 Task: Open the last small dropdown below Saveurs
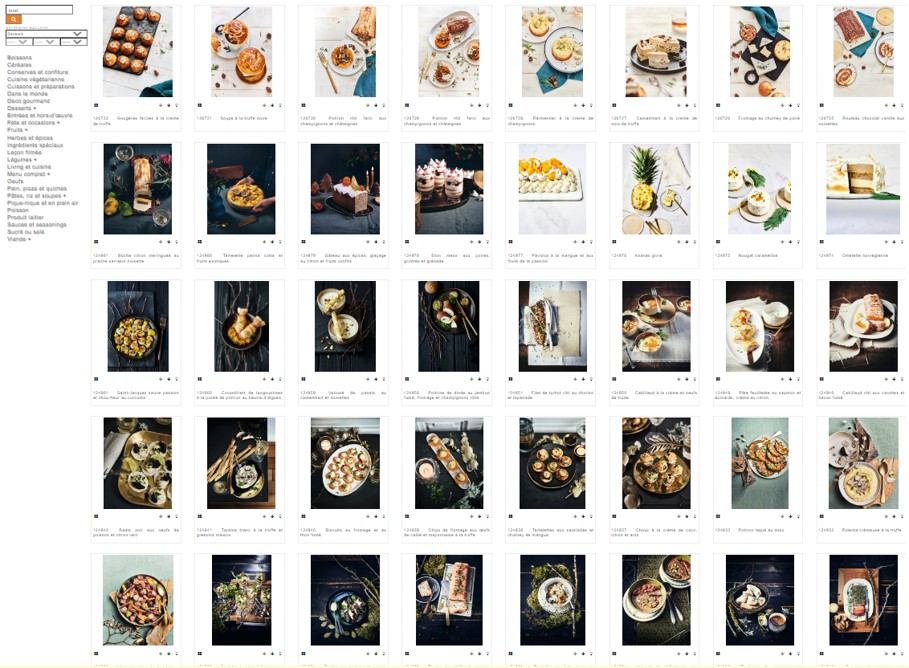(74, 42)
